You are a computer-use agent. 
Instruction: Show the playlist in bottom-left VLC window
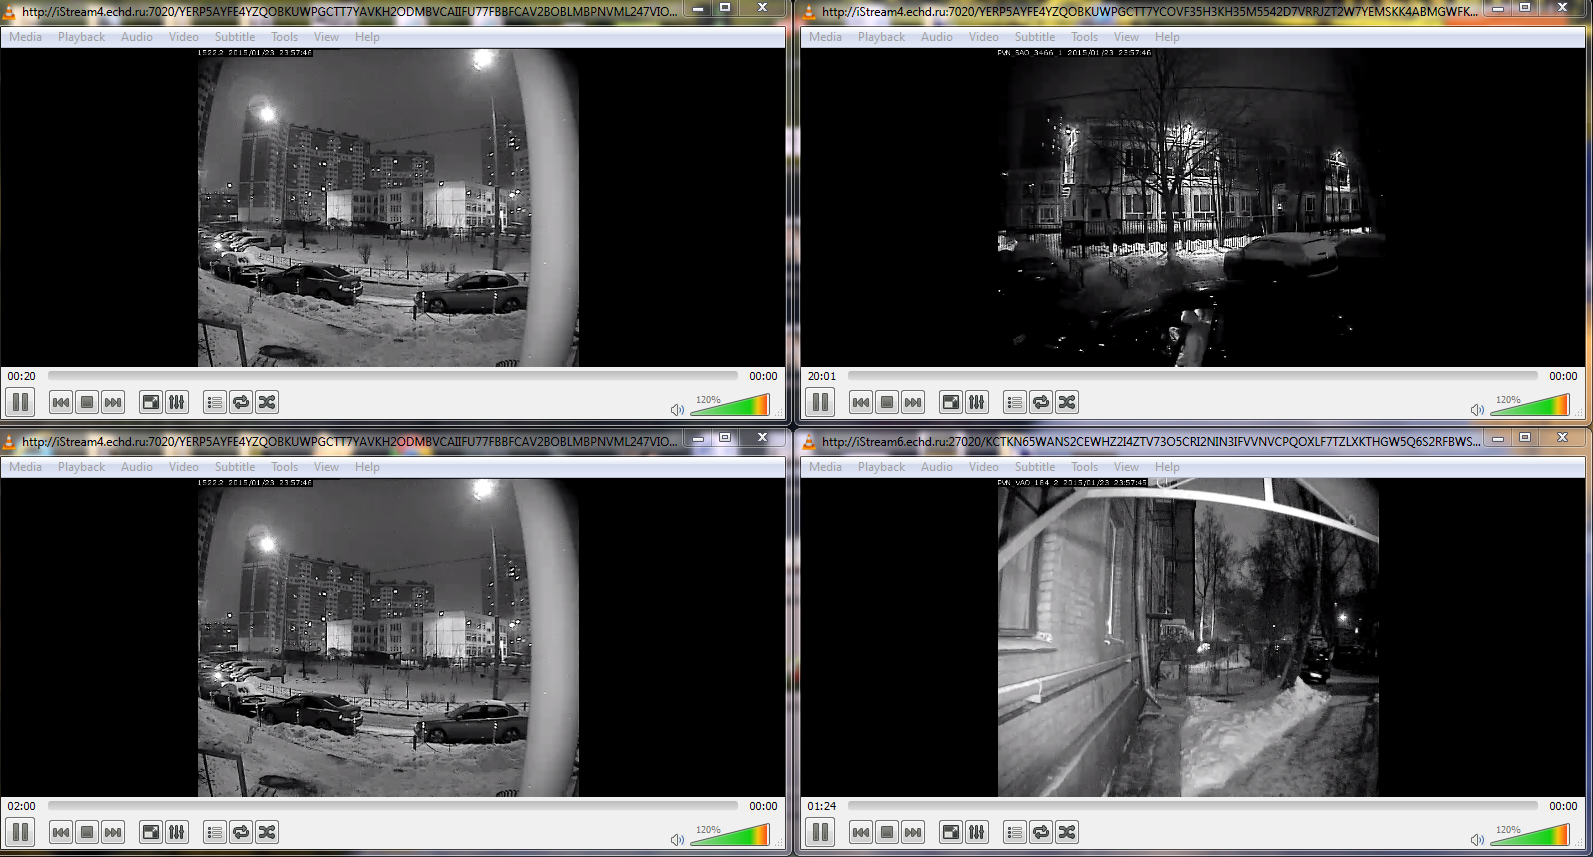[x=215, y=832]
